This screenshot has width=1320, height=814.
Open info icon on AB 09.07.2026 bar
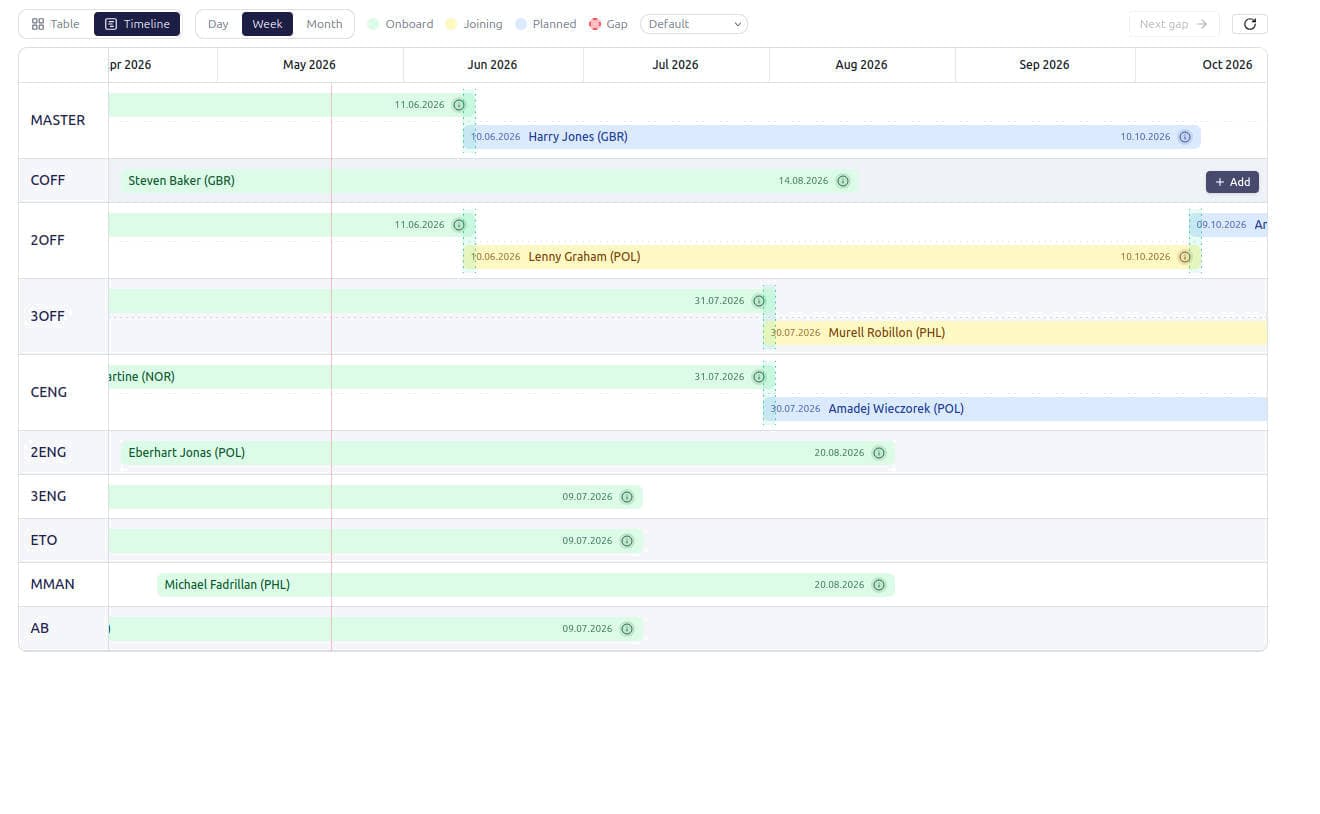coord(627,629)
